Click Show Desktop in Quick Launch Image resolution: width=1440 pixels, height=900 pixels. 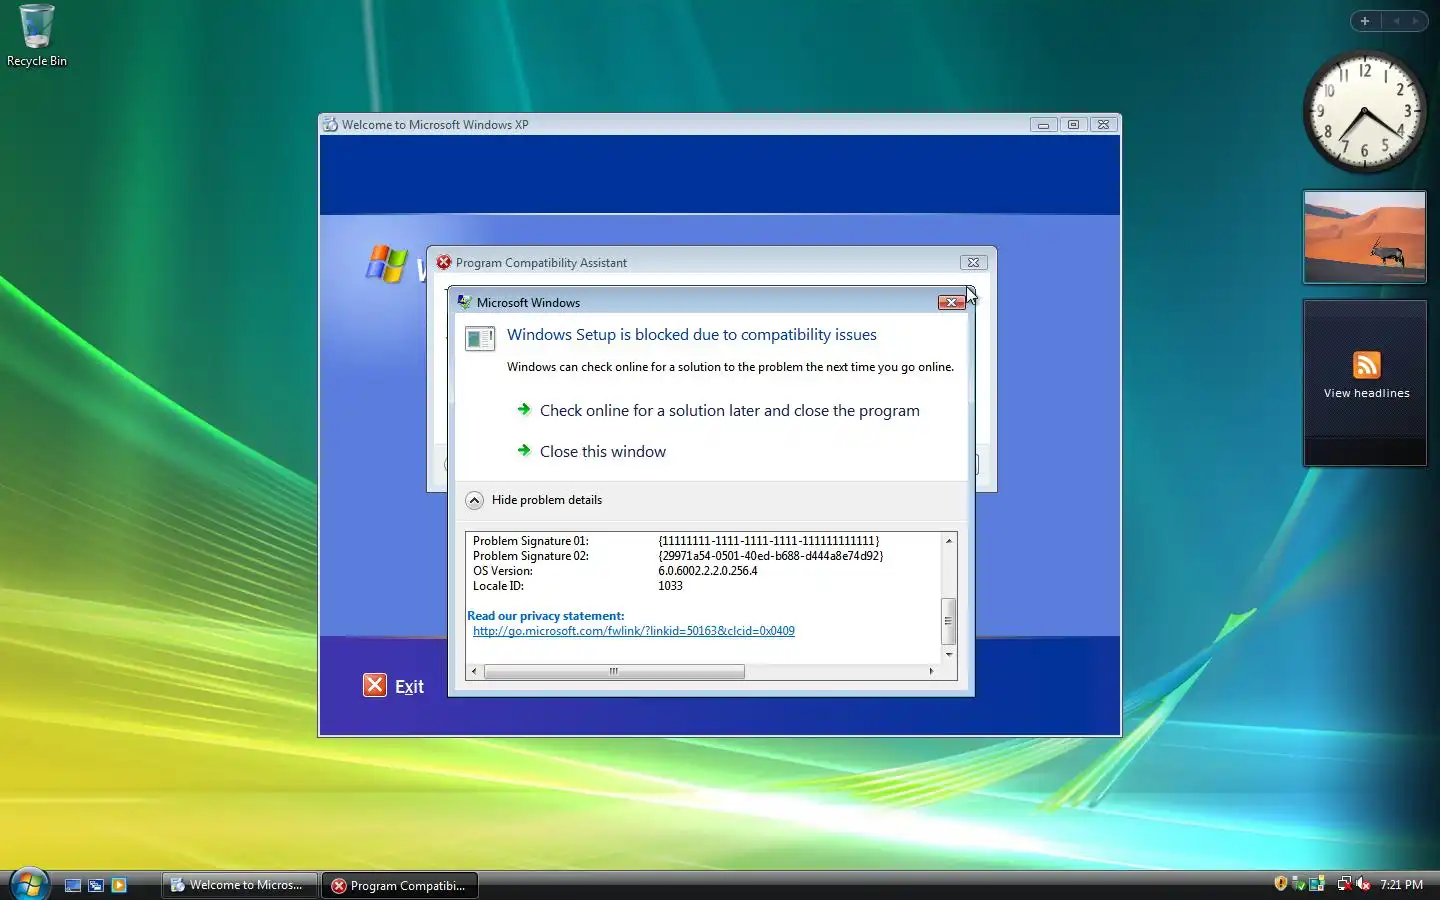point(73,885)
